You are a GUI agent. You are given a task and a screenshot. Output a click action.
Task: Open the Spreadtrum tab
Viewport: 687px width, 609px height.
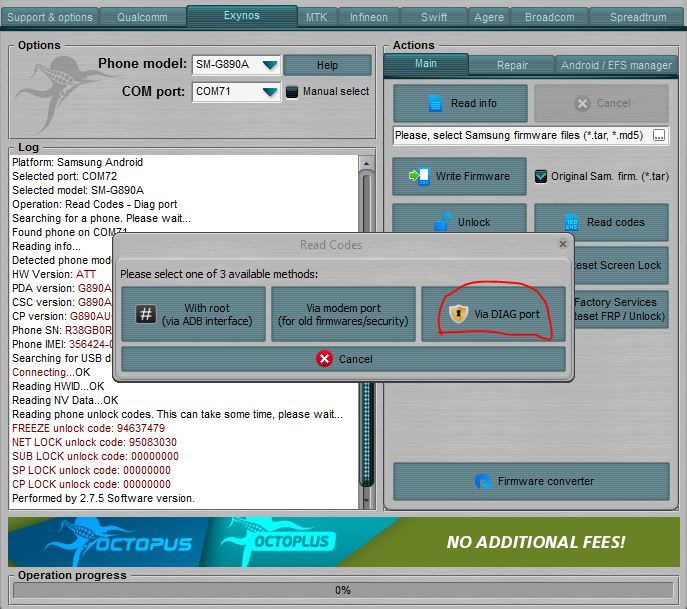pos(638,17)
